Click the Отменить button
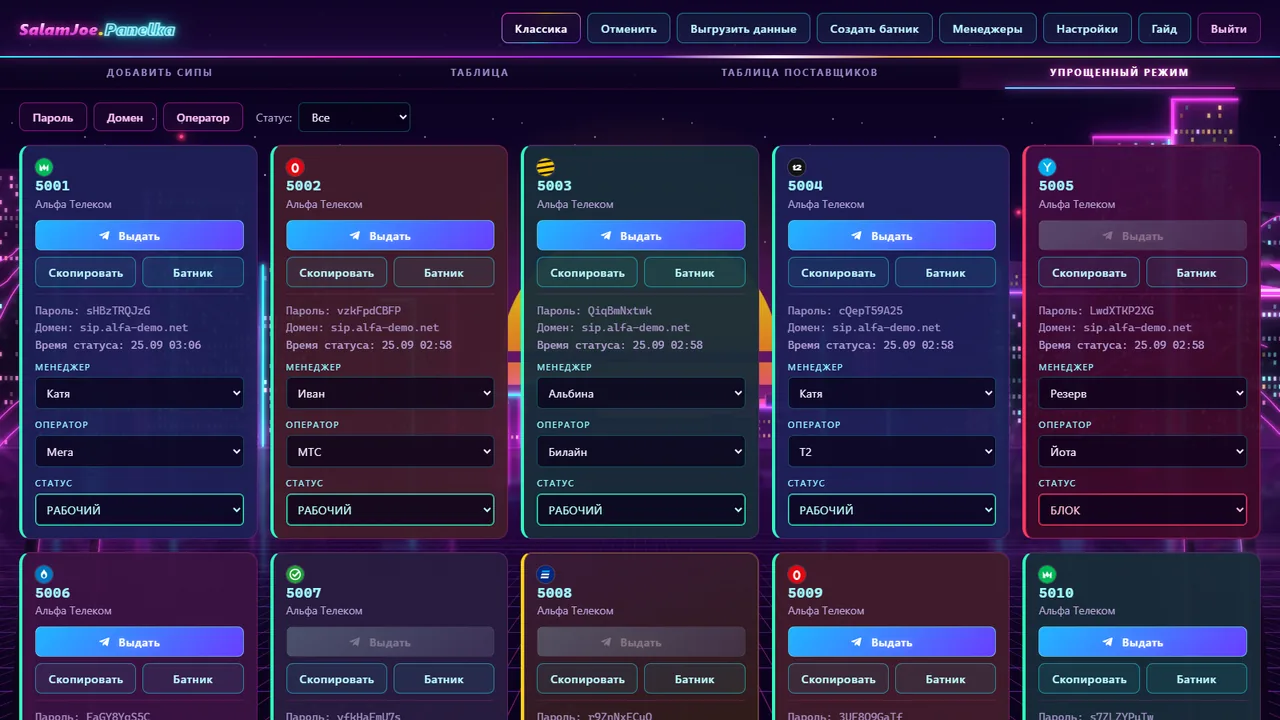The image size is (1280, 720). tap(629, 28)
